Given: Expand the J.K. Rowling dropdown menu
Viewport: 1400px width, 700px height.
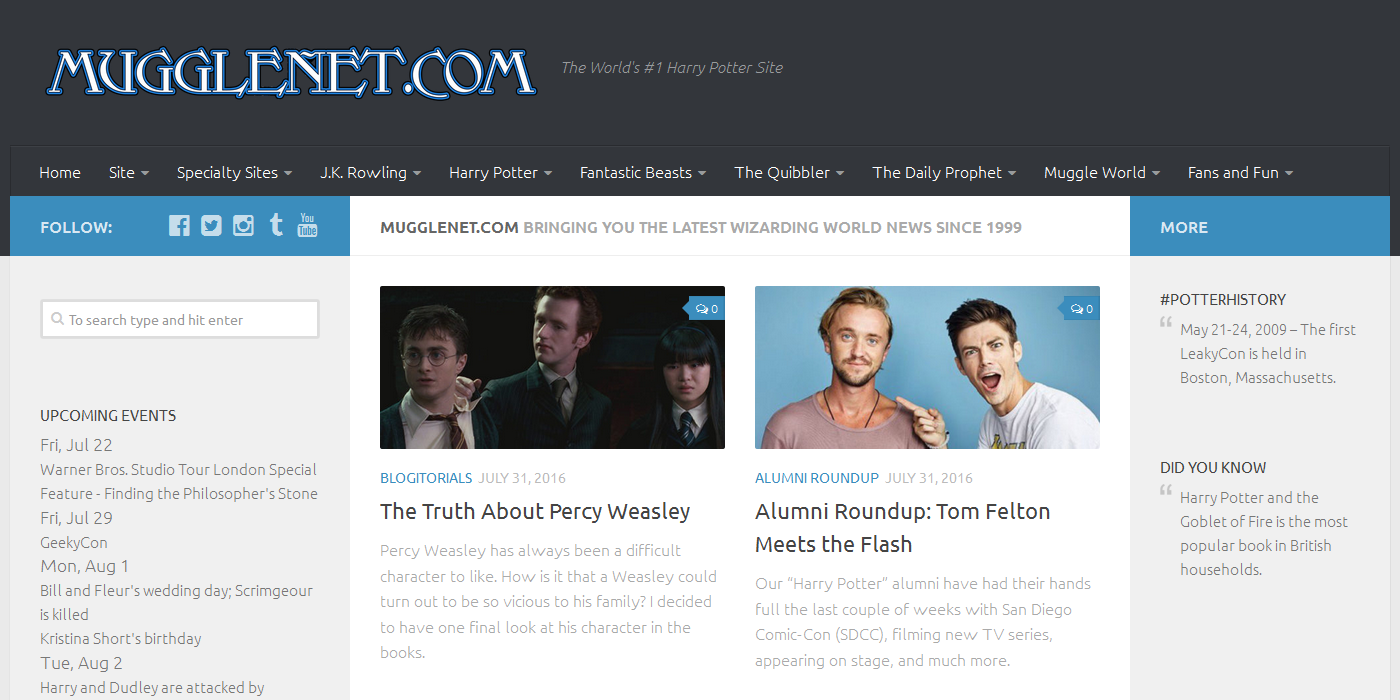Looking at the screenshot, I should pos(371,172).
